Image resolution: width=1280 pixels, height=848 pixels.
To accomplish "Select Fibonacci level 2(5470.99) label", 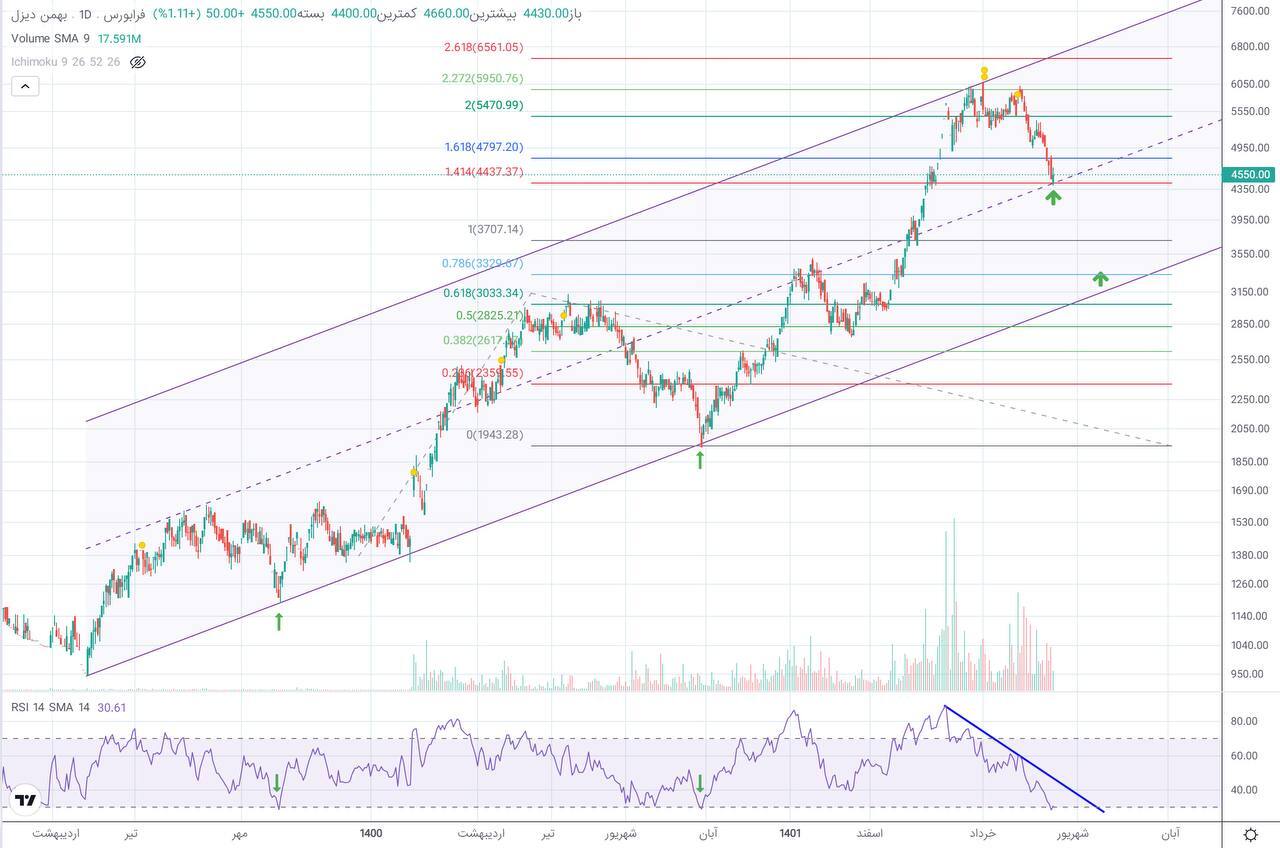I will (x=493, y=105).
